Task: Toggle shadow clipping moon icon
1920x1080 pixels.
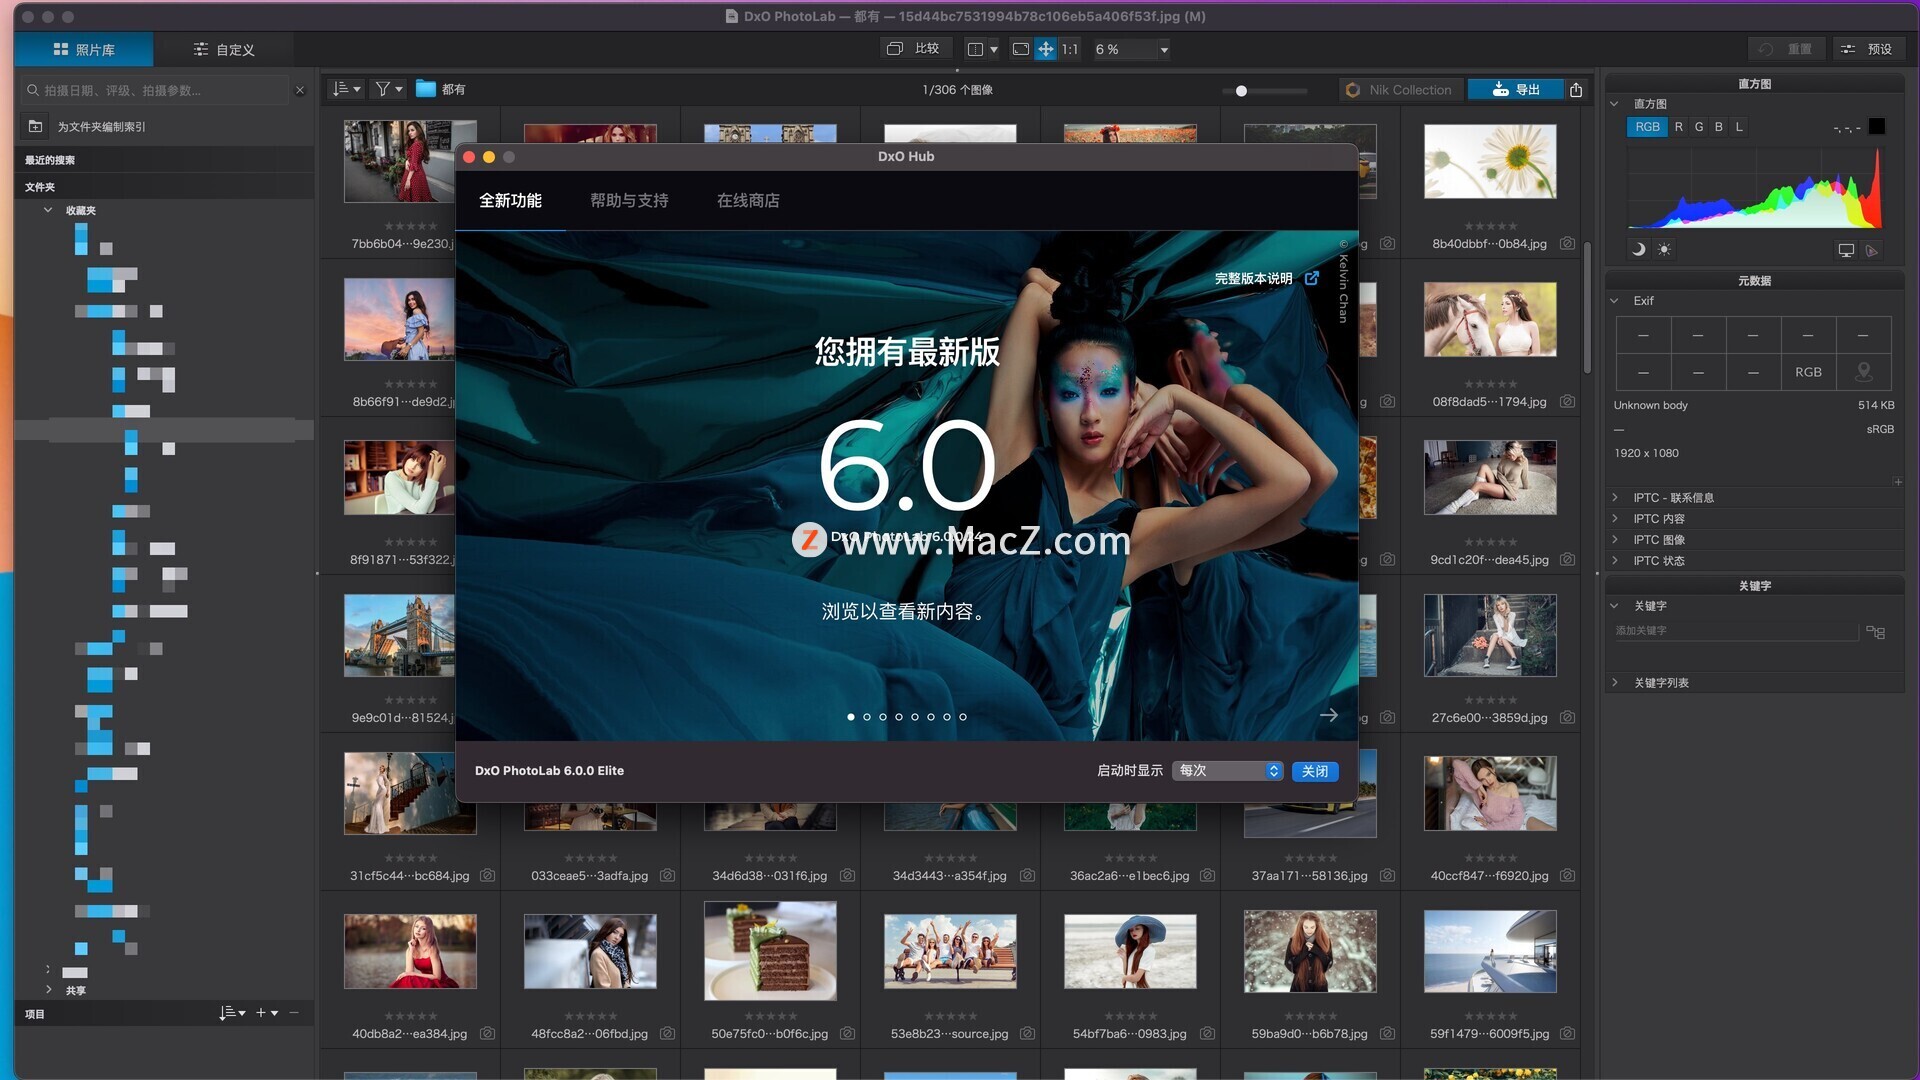Action: (1638, 249)
